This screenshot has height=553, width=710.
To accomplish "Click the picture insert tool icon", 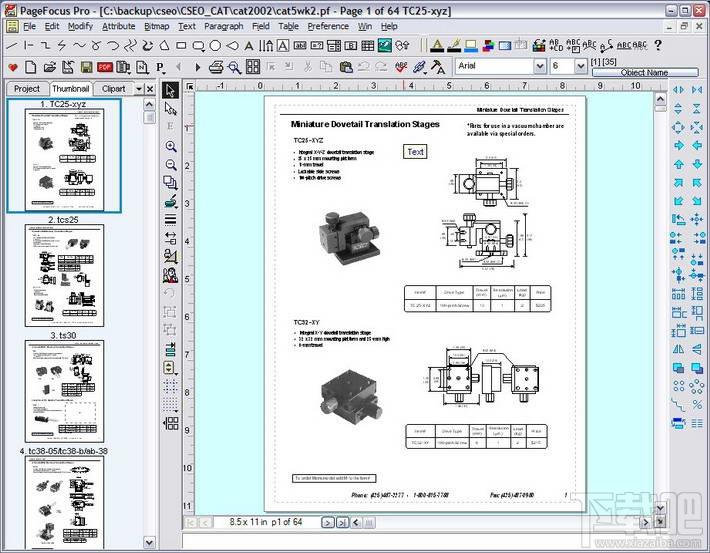I will point(385,45).
